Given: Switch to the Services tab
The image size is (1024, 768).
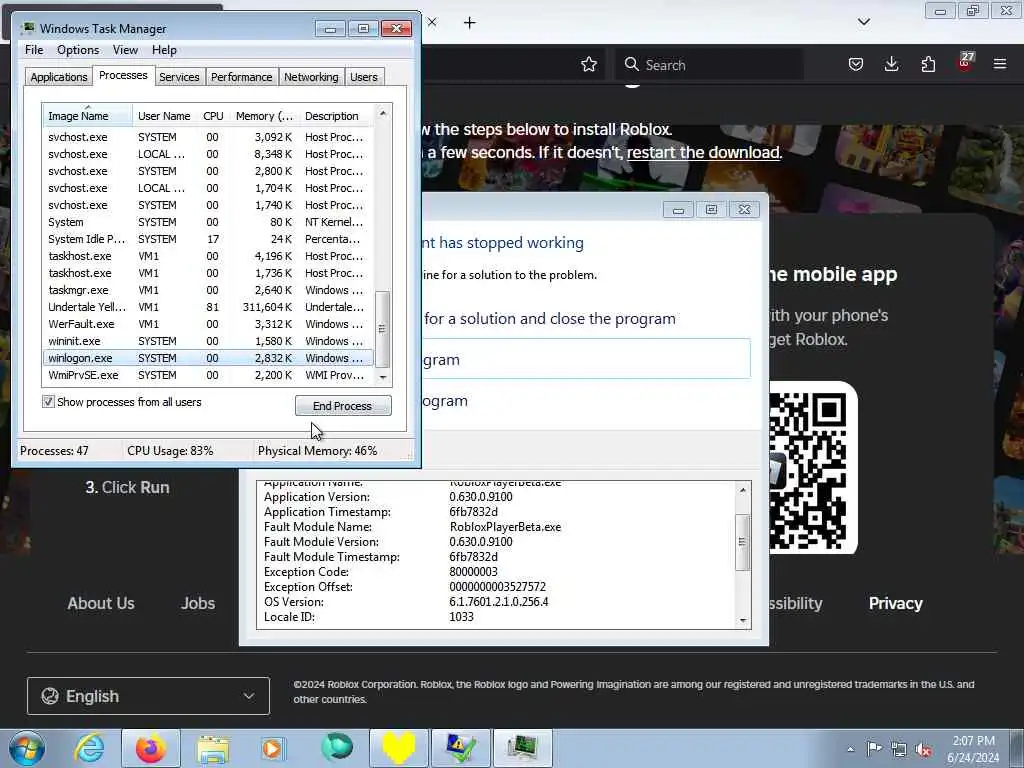Looking at the screenshot, I should pyautogui.click(x=179, y=77).
